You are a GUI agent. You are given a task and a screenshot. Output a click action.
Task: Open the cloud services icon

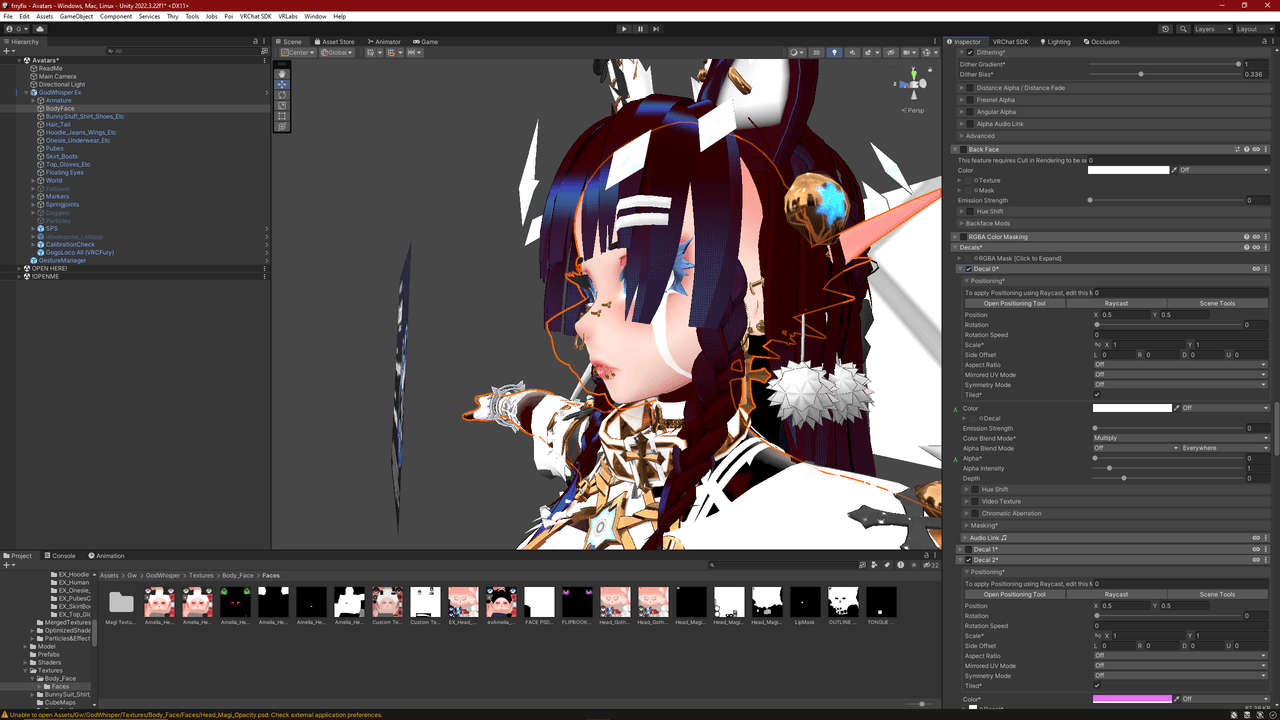(40, 29)
